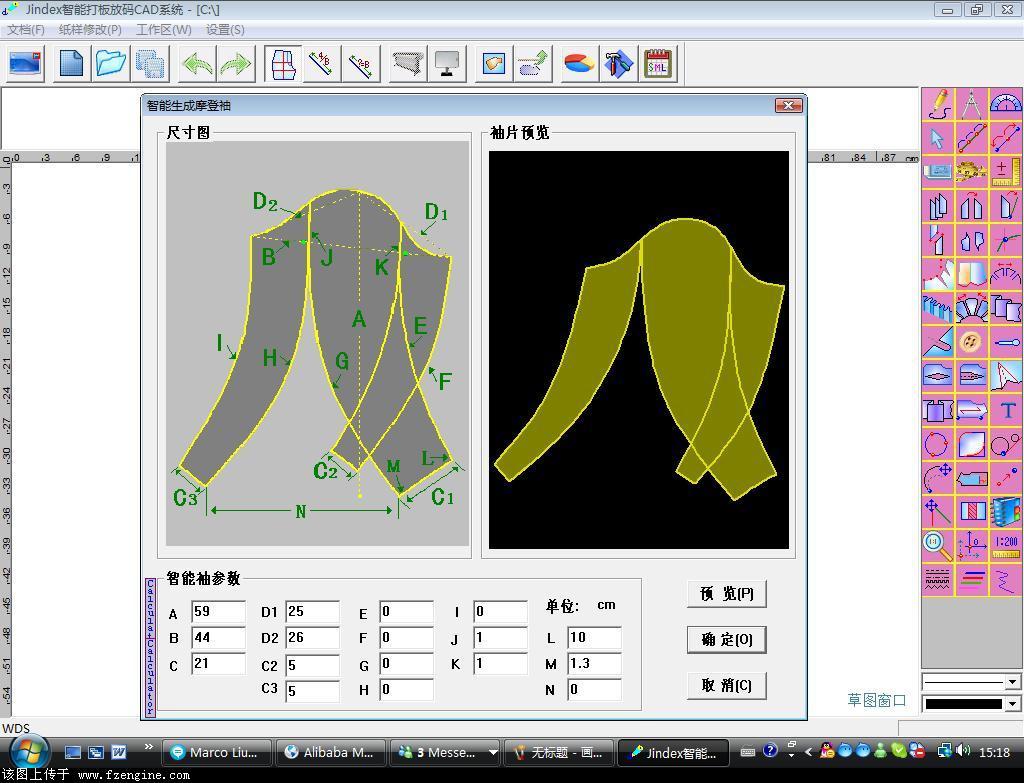Screen dimensions: 1024x783
Task: Click the E parameter input field
Action: click(406, 611)
